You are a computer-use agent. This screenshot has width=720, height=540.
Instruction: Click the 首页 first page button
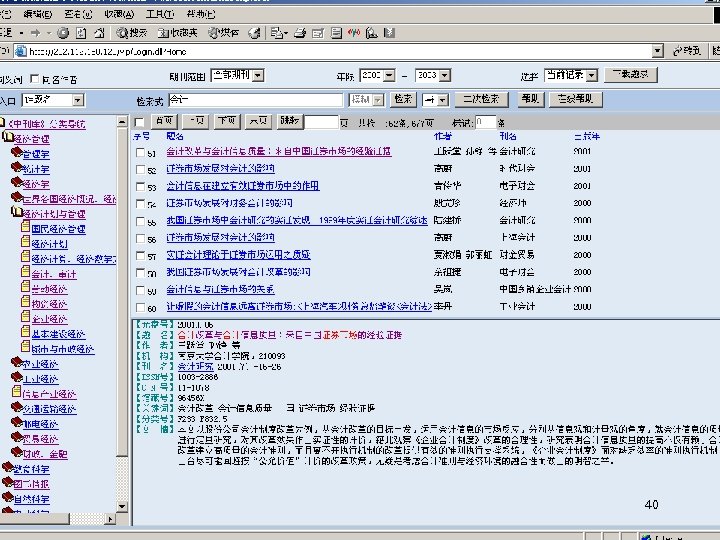pyautogui.click(x=164, y=121)
